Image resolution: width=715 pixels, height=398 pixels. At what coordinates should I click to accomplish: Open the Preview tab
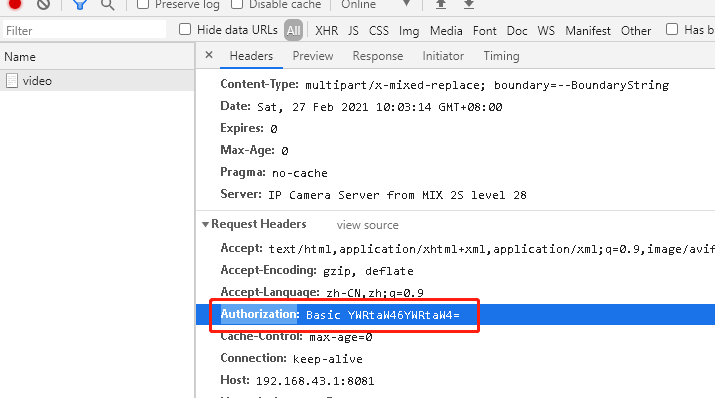pos(313,56)
